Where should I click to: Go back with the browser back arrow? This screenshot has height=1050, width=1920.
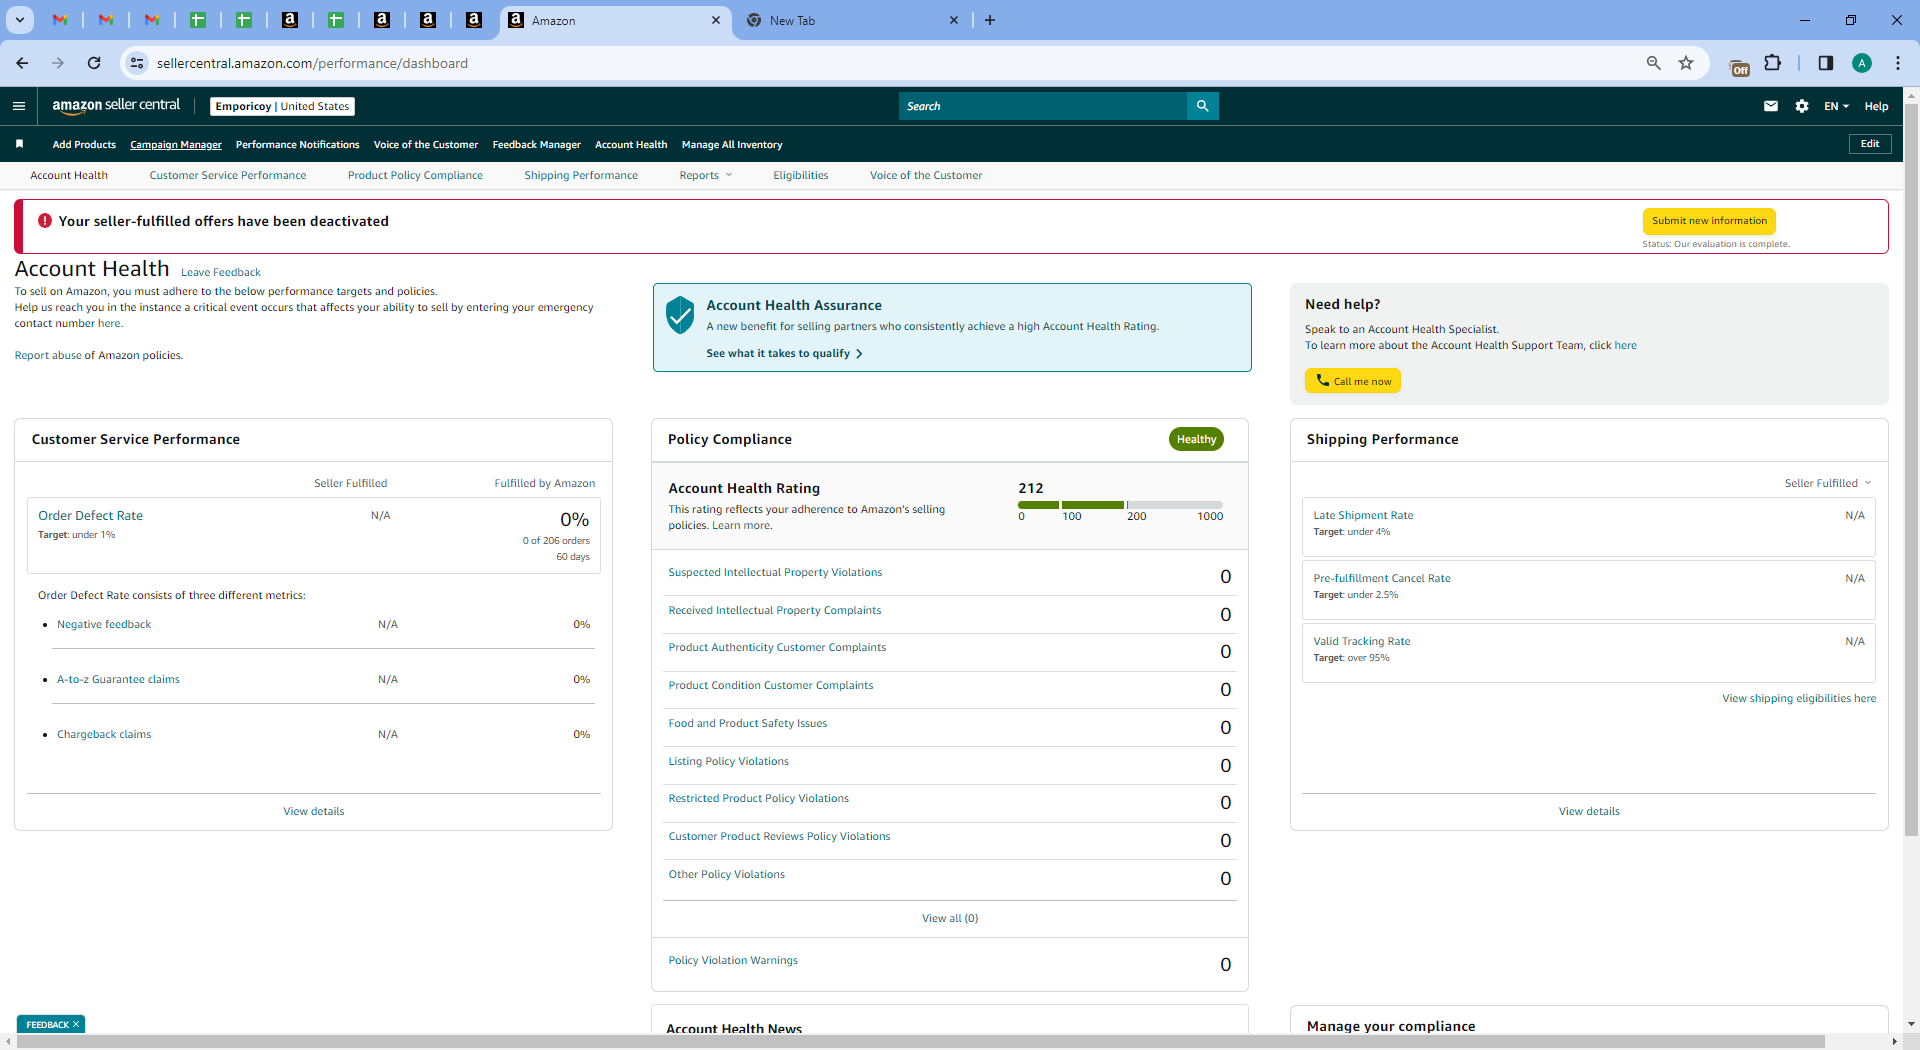click(x=22, y=63)
